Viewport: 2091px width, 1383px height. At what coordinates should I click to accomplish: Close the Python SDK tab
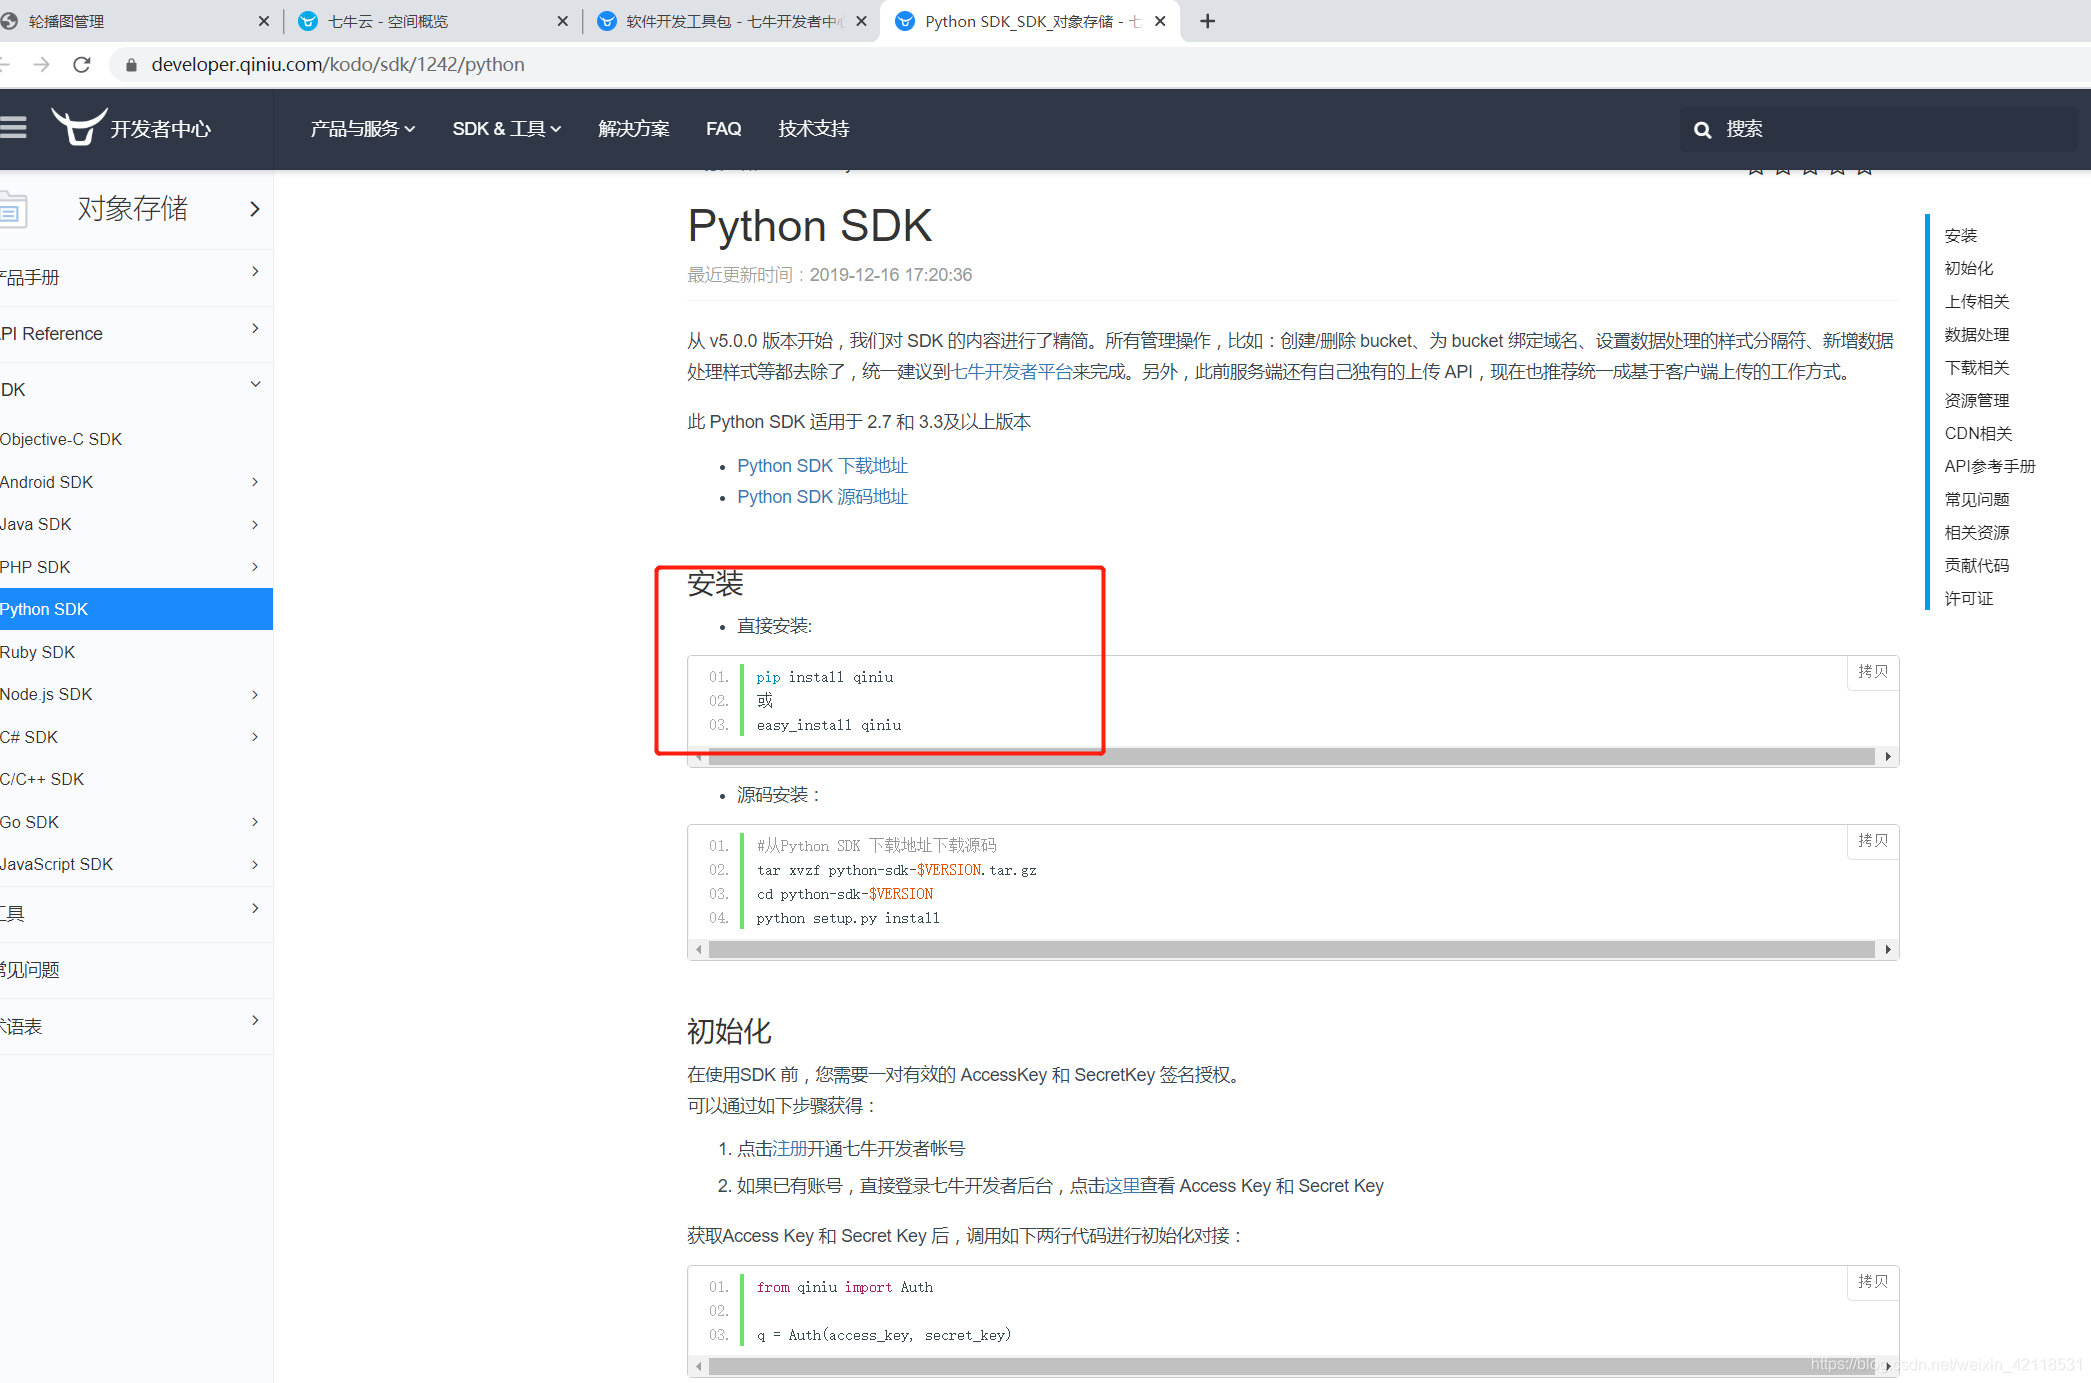point(1160,21)
